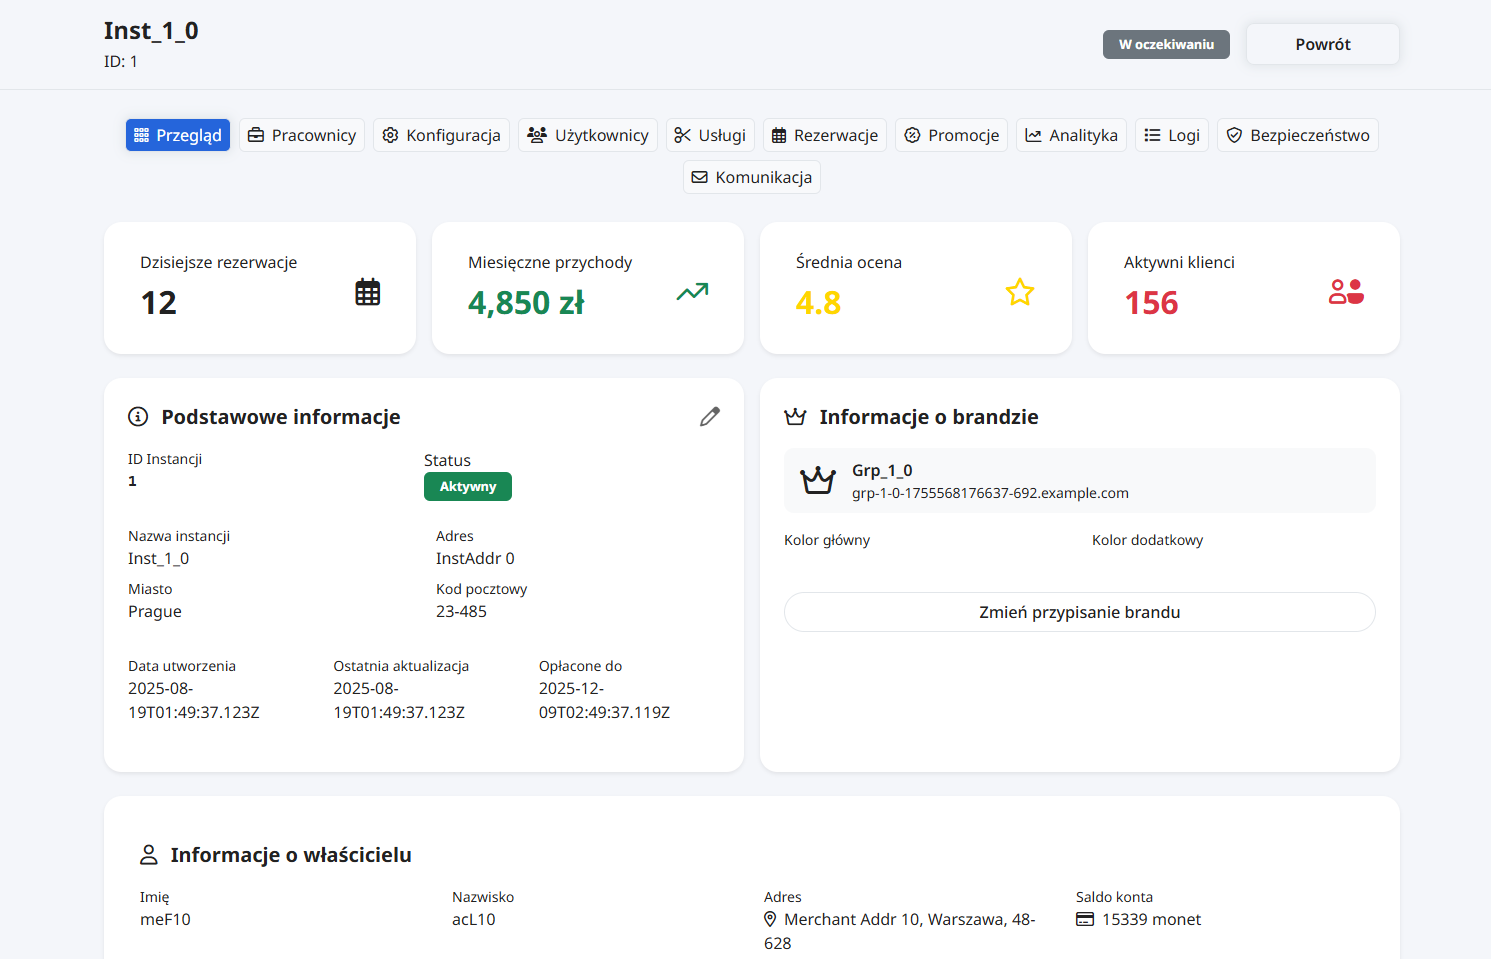Click the card icon beside 15339 monet
The image size is (1491, 959).
(1085, 919)
